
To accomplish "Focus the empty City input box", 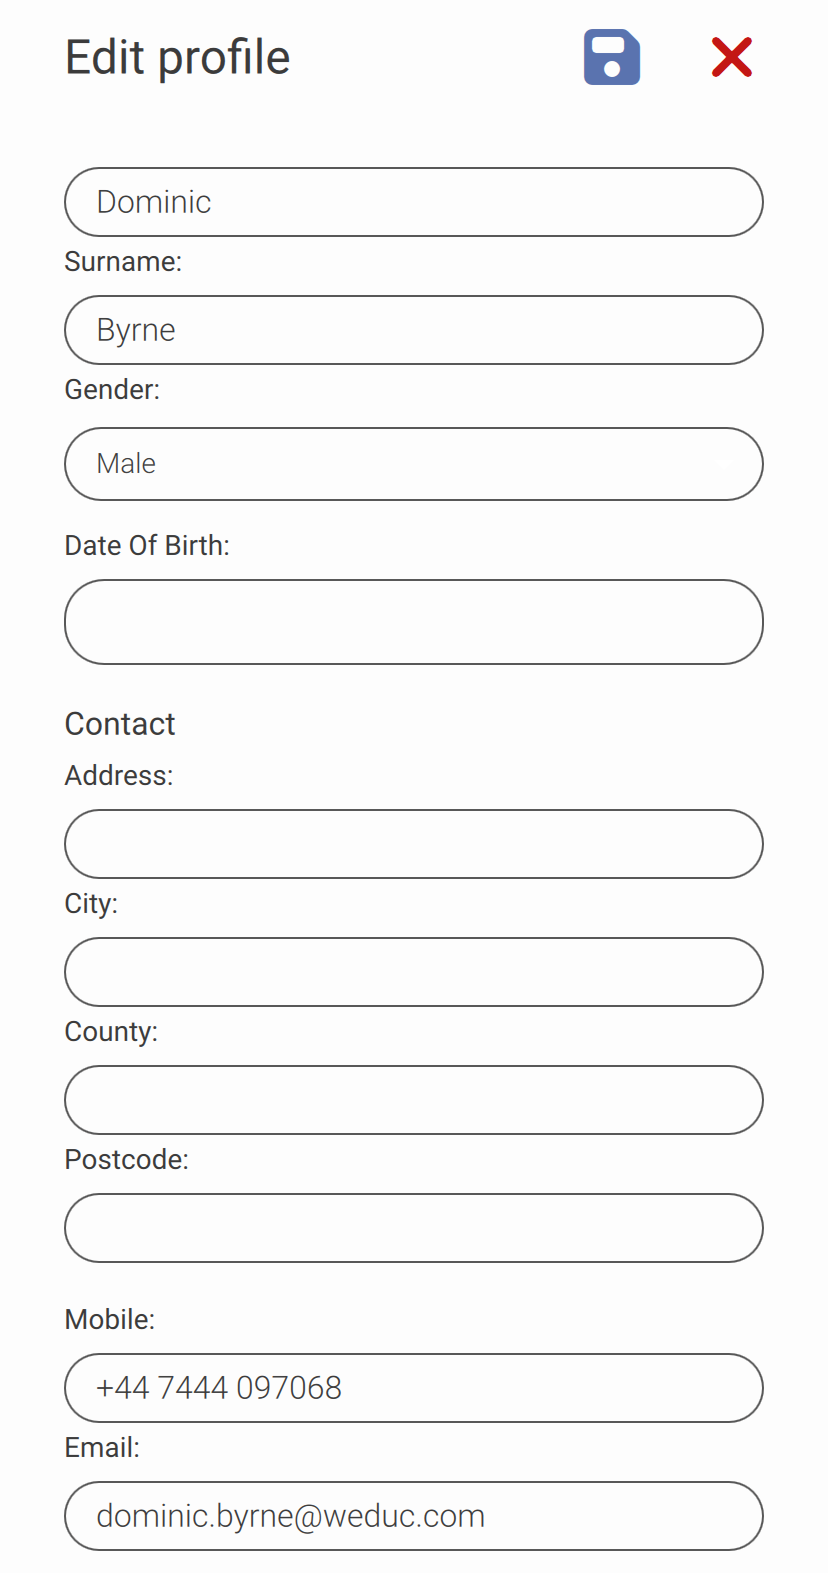I will coord(414,972).
